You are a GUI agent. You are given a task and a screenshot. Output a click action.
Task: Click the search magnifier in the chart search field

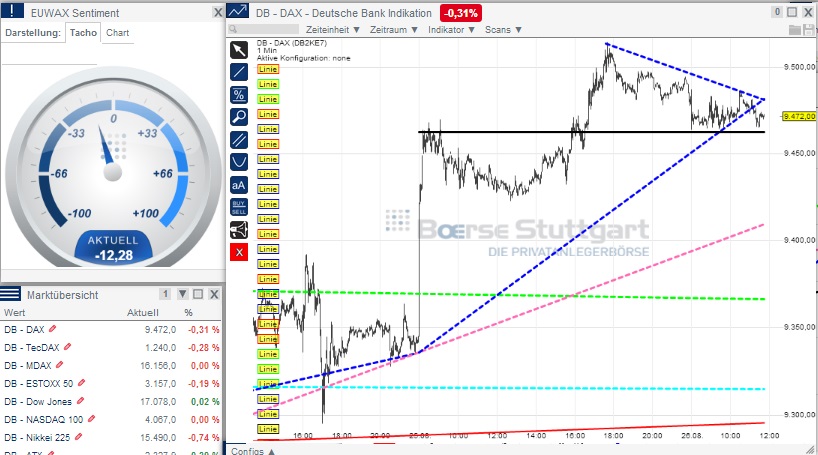point(233,29)
